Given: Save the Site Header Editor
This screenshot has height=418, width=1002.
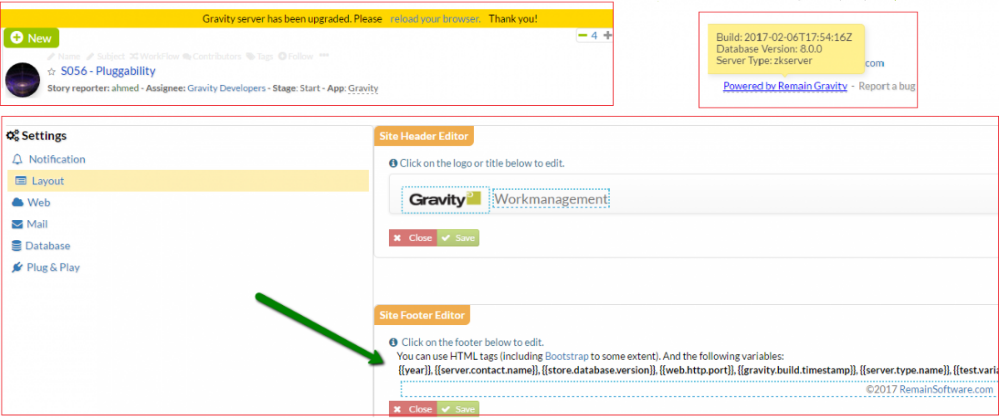Looking at the screenshot, I should [458, 238].
